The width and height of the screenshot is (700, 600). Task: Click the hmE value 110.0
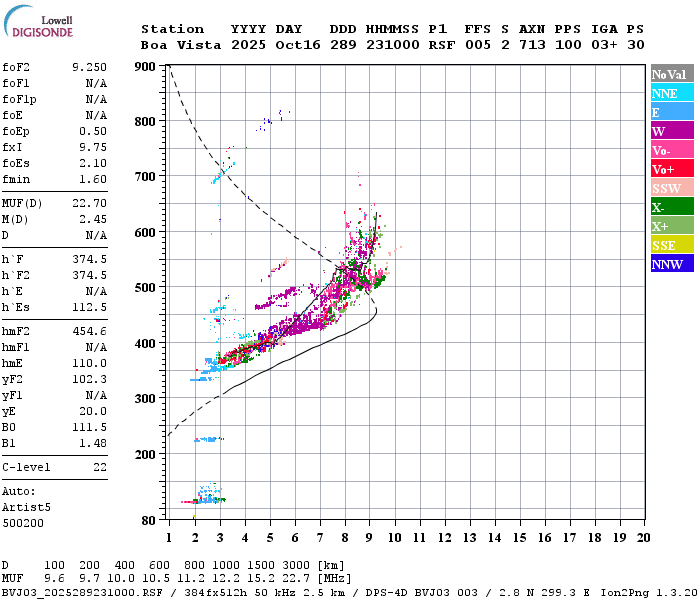click(x=89, y=363)
